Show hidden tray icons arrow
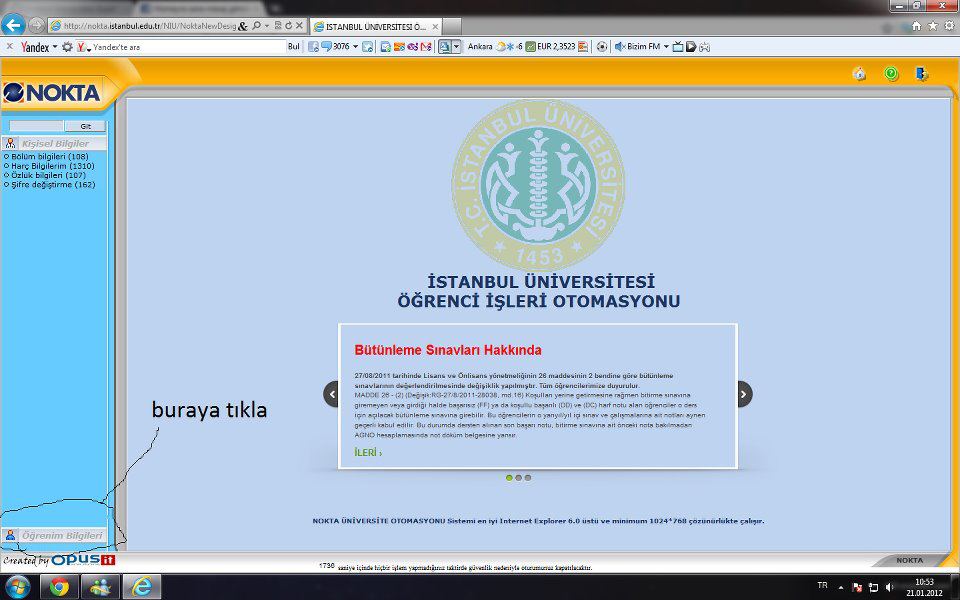Screen dimensions: 960x600 pyautogui.click(x=840, y=587)
